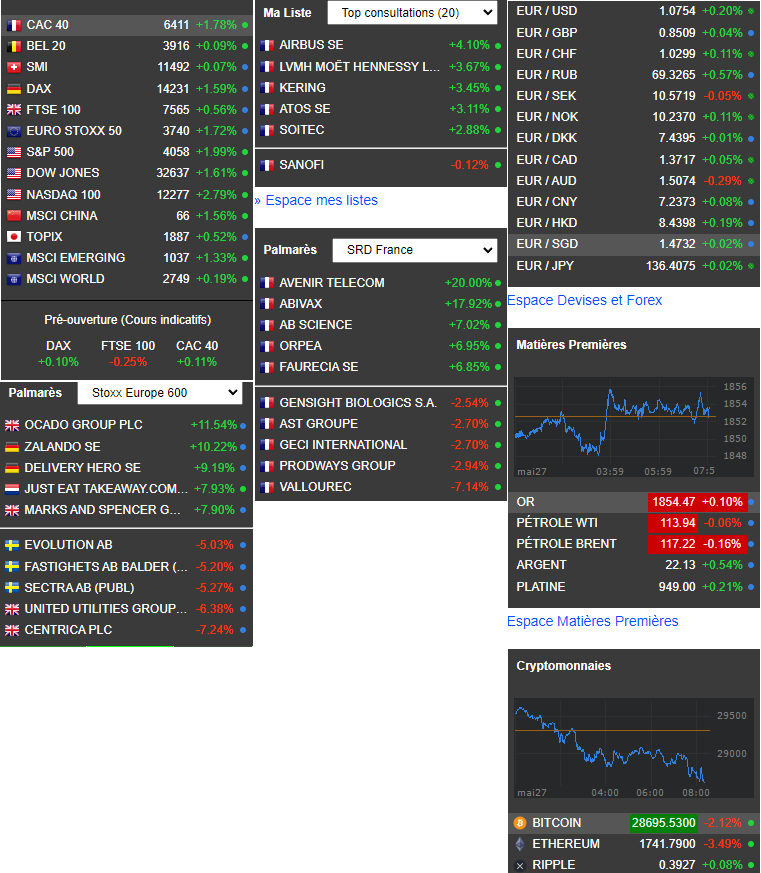Click the EU flag icon beside EURO STOXX 50

click(14, 131)
